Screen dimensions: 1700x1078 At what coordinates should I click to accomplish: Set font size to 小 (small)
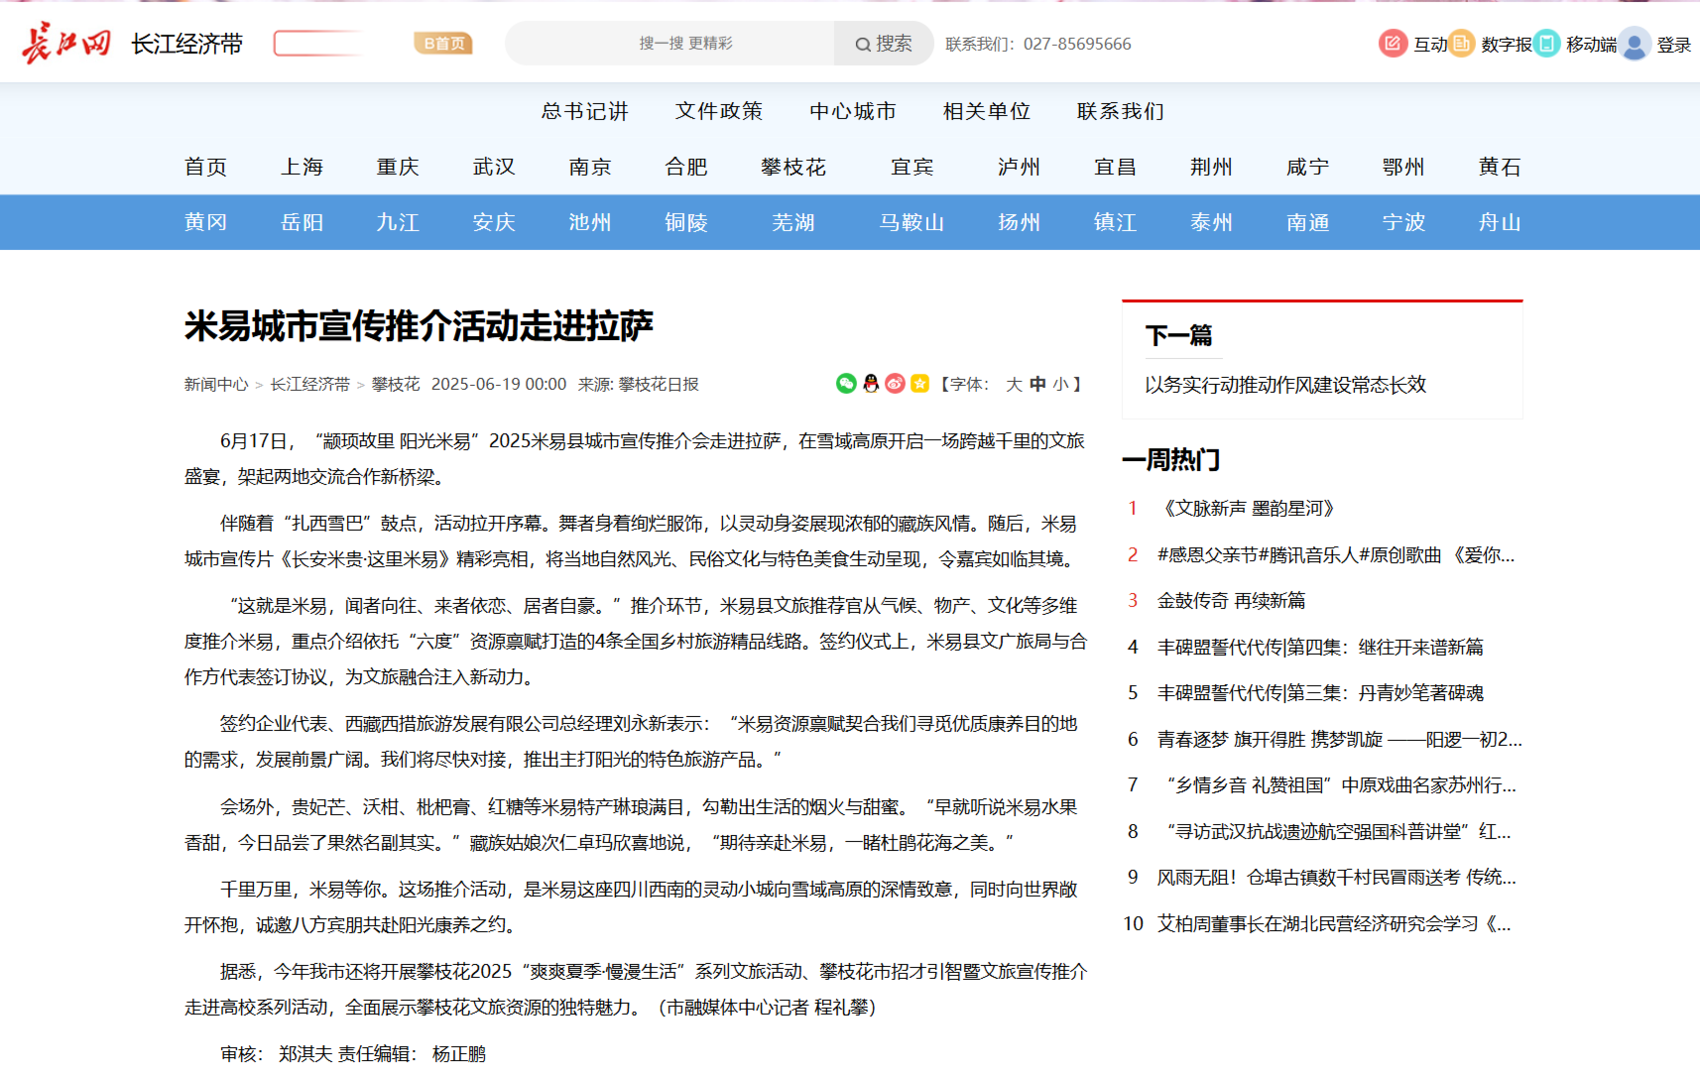tap(1060, 385)
